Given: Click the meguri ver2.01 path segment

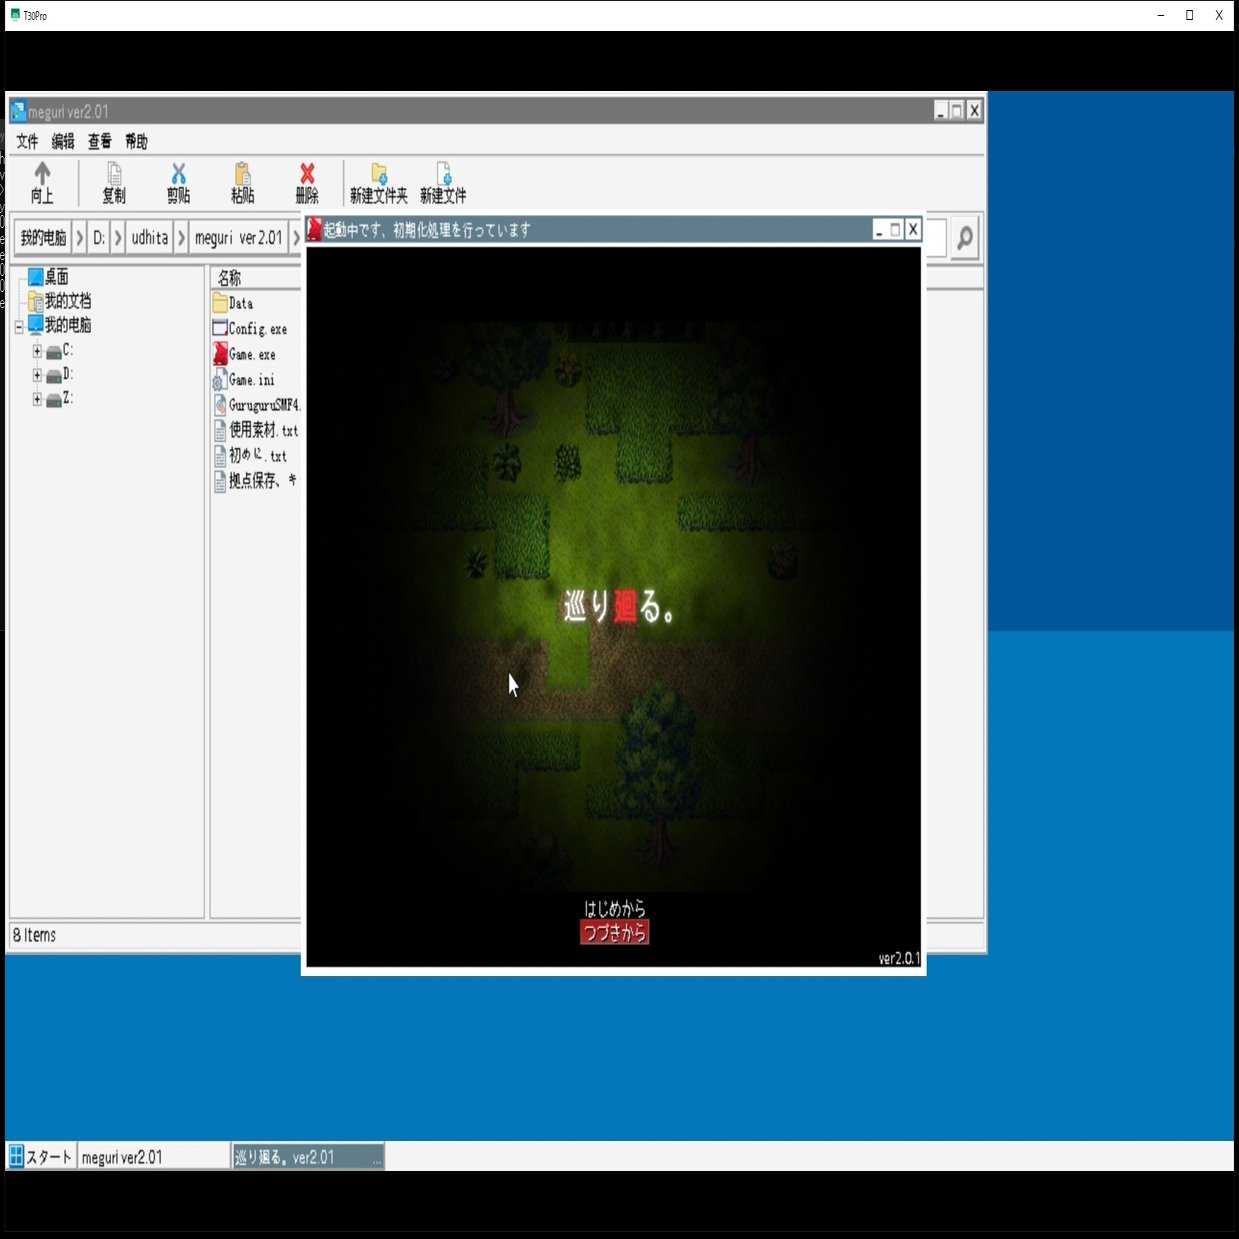Looking at the screenshot, I should coord(239,238).
